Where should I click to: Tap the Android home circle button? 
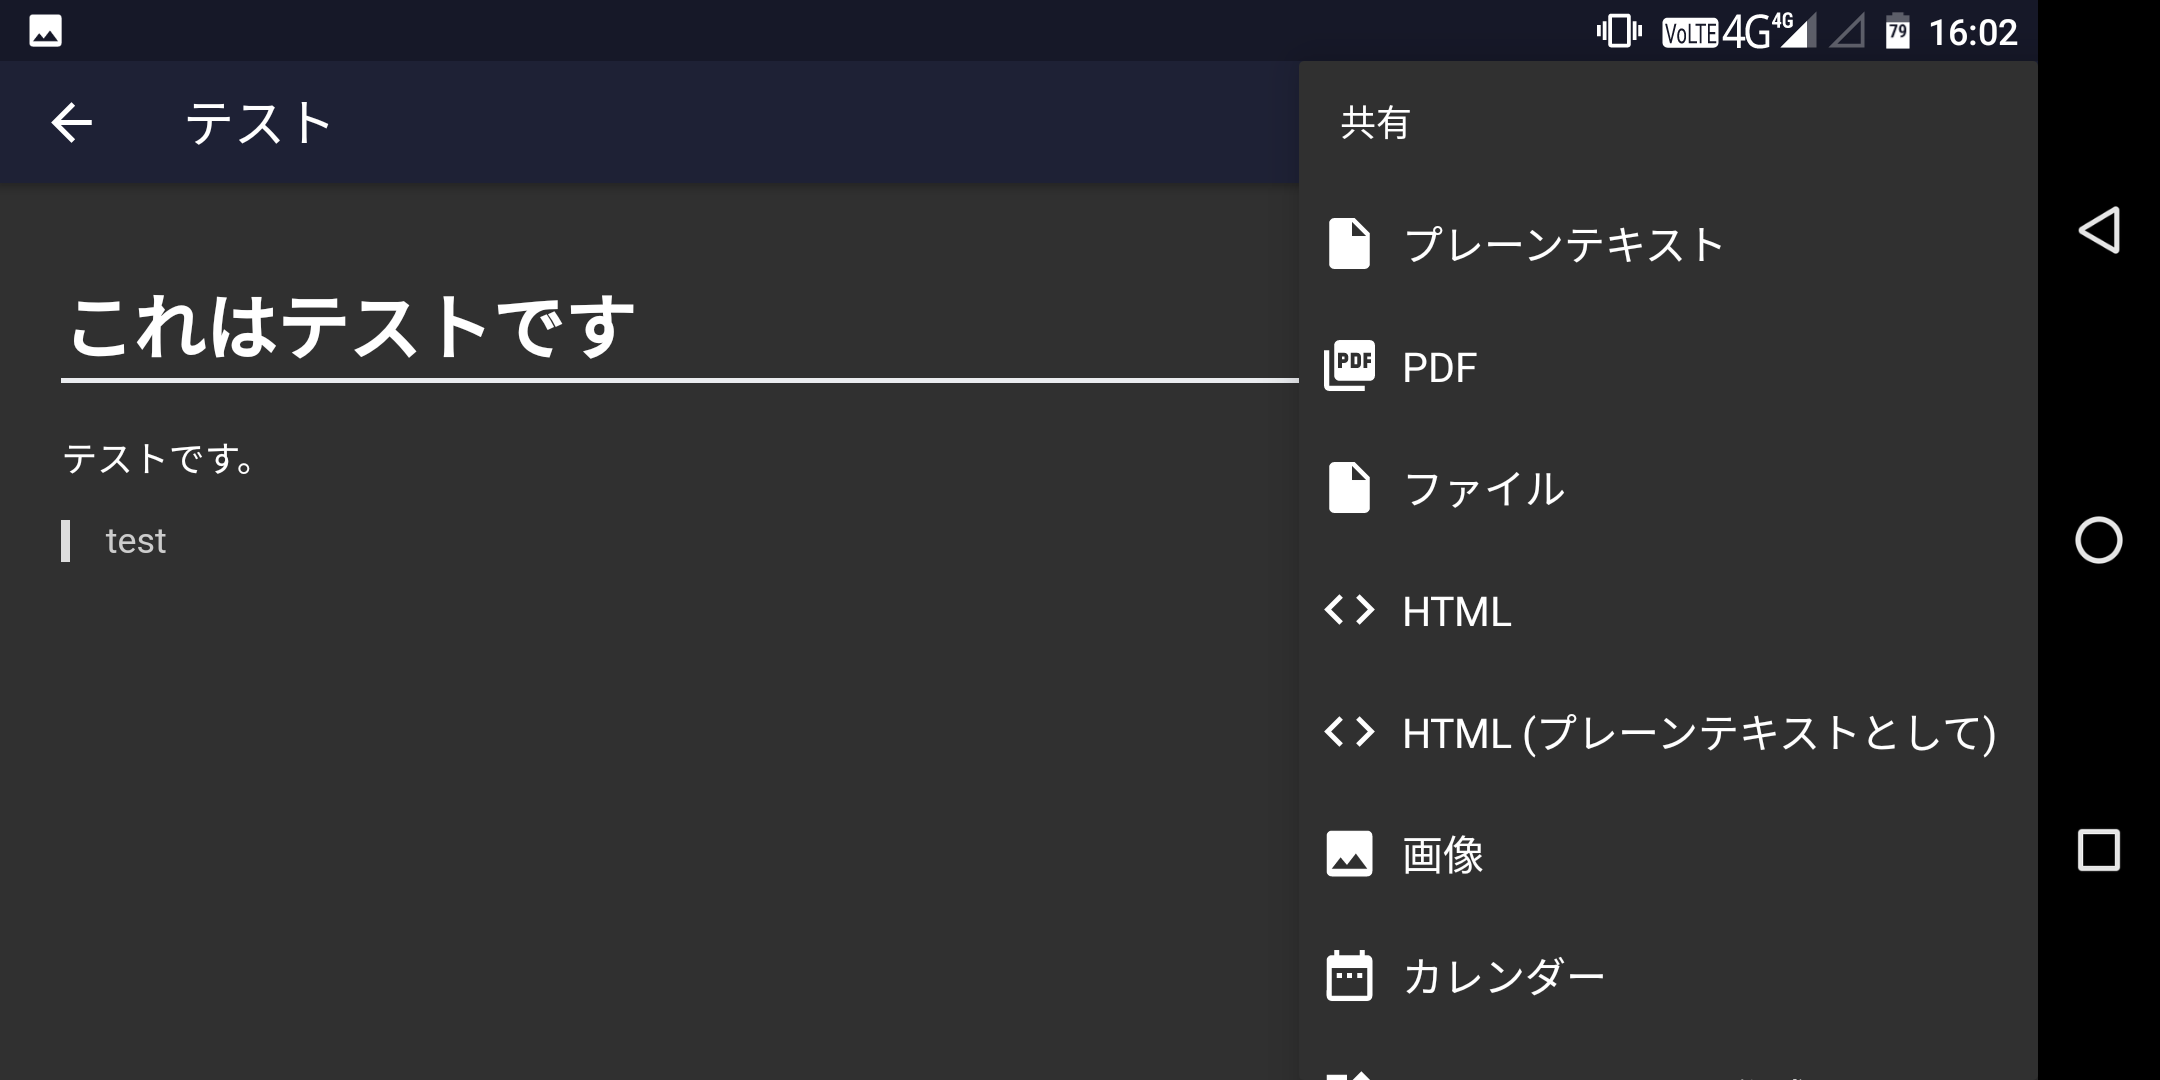(2098, 541)
